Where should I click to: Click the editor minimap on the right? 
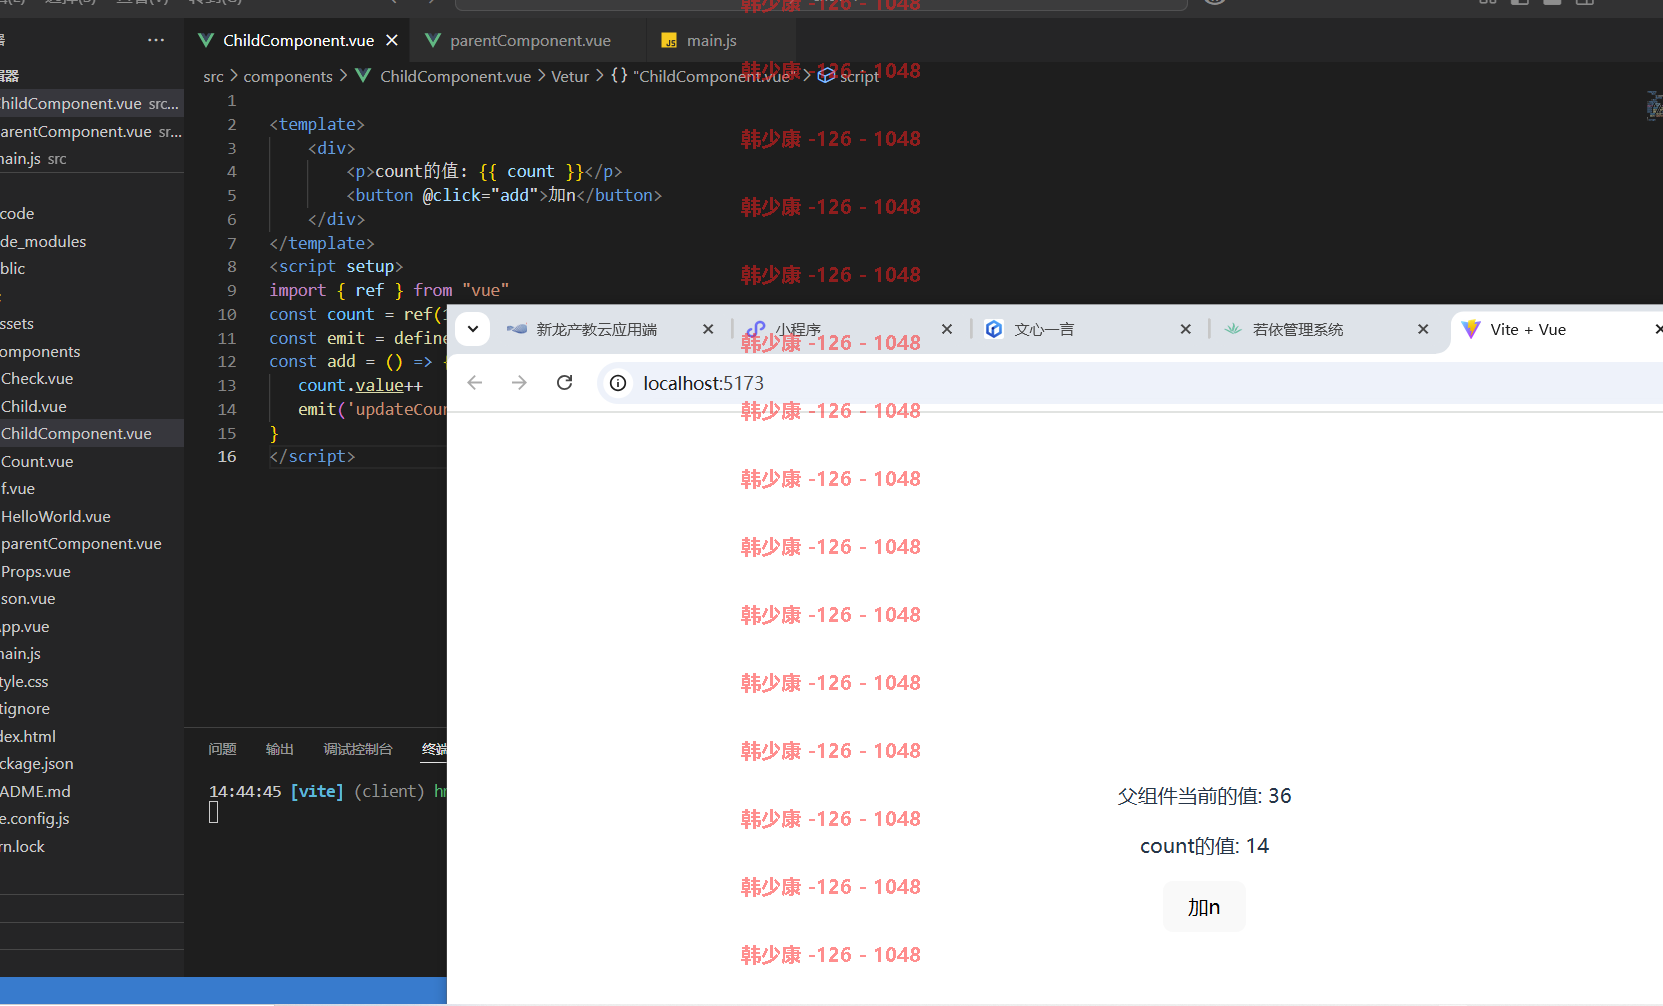[x=1654, y=105]
